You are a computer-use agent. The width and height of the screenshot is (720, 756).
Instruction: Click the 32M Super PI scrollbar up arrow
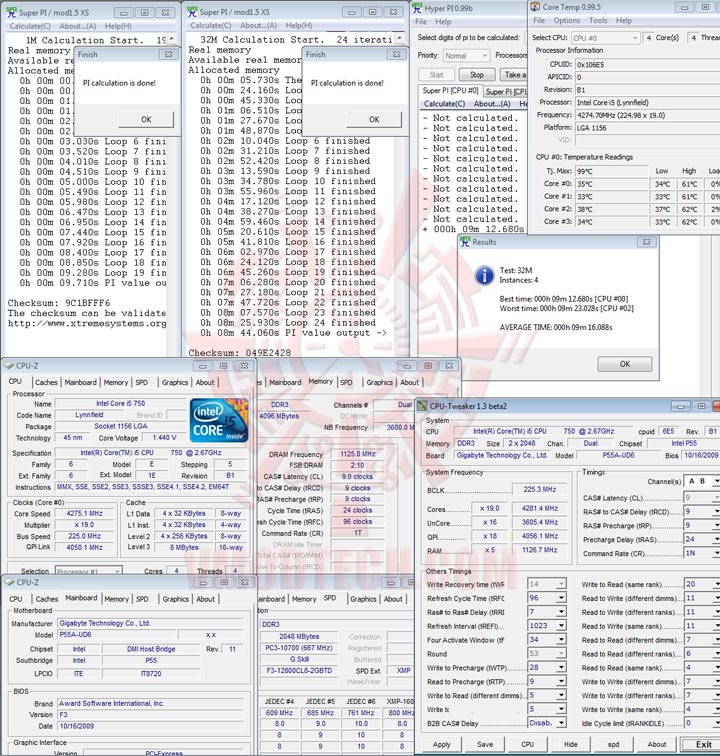pyautogui.click(x=399, y=38)
